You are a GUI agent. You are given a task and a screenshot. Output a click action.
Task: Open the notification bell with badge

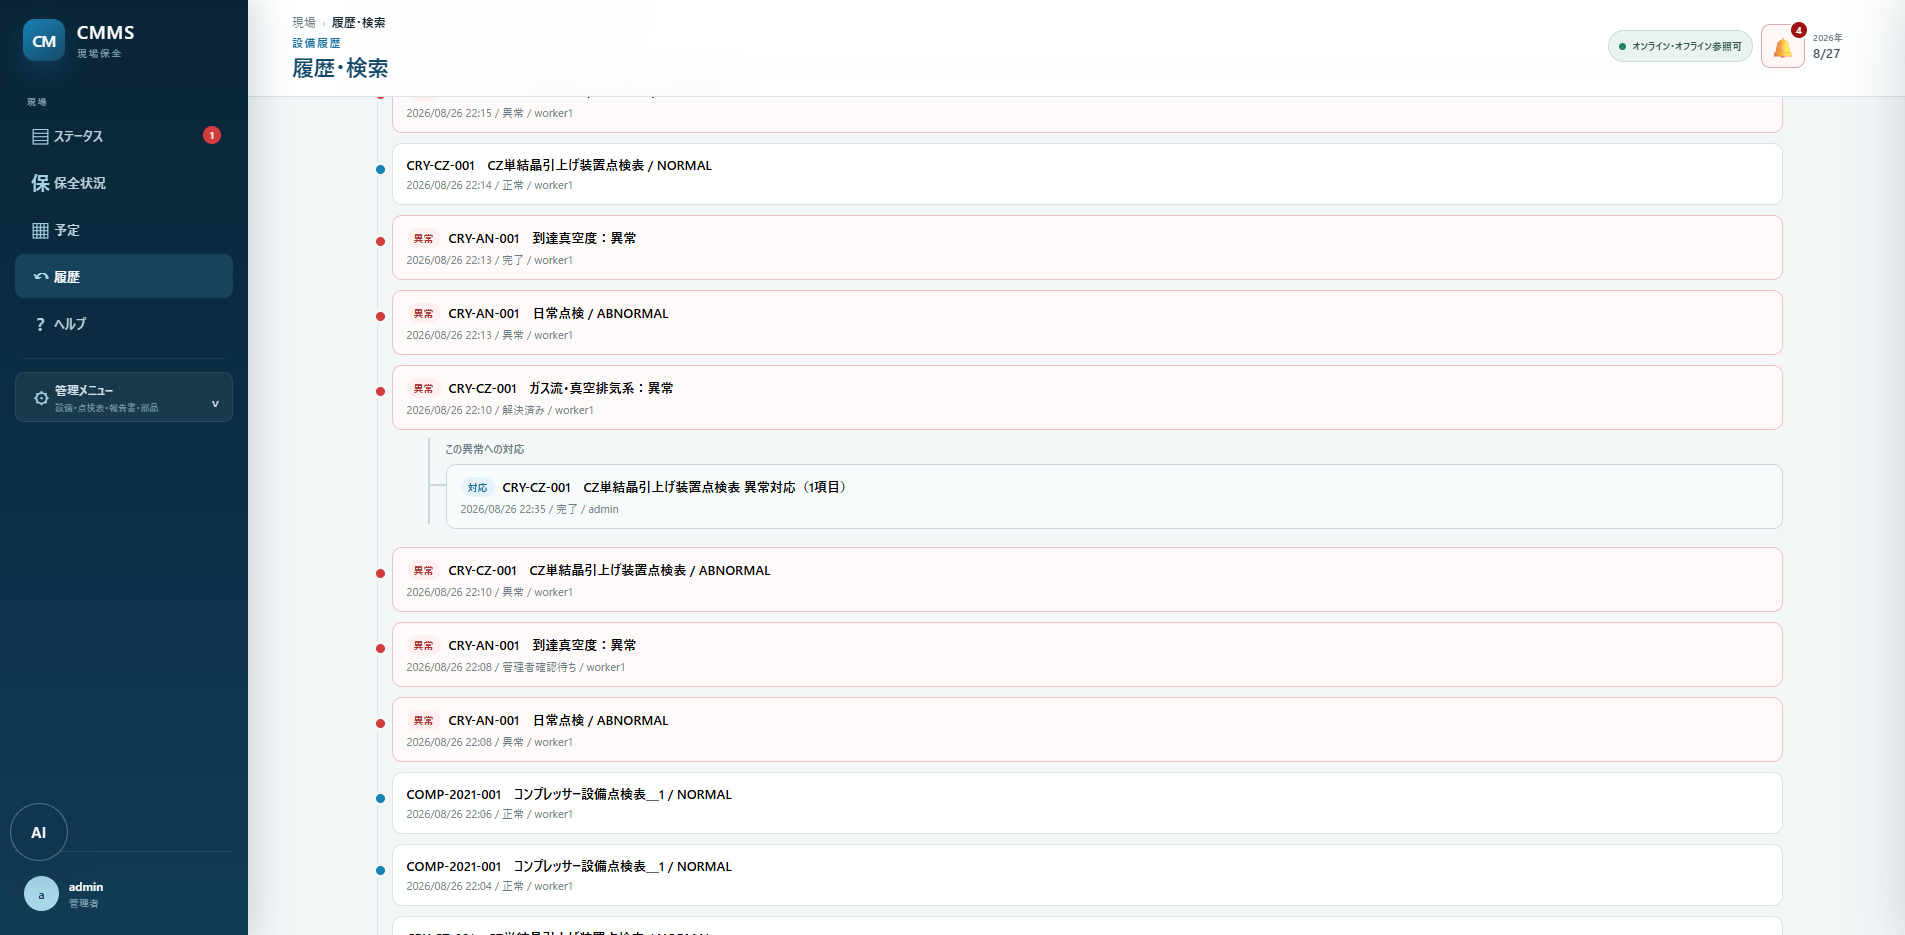click(x=1783, y=46)
